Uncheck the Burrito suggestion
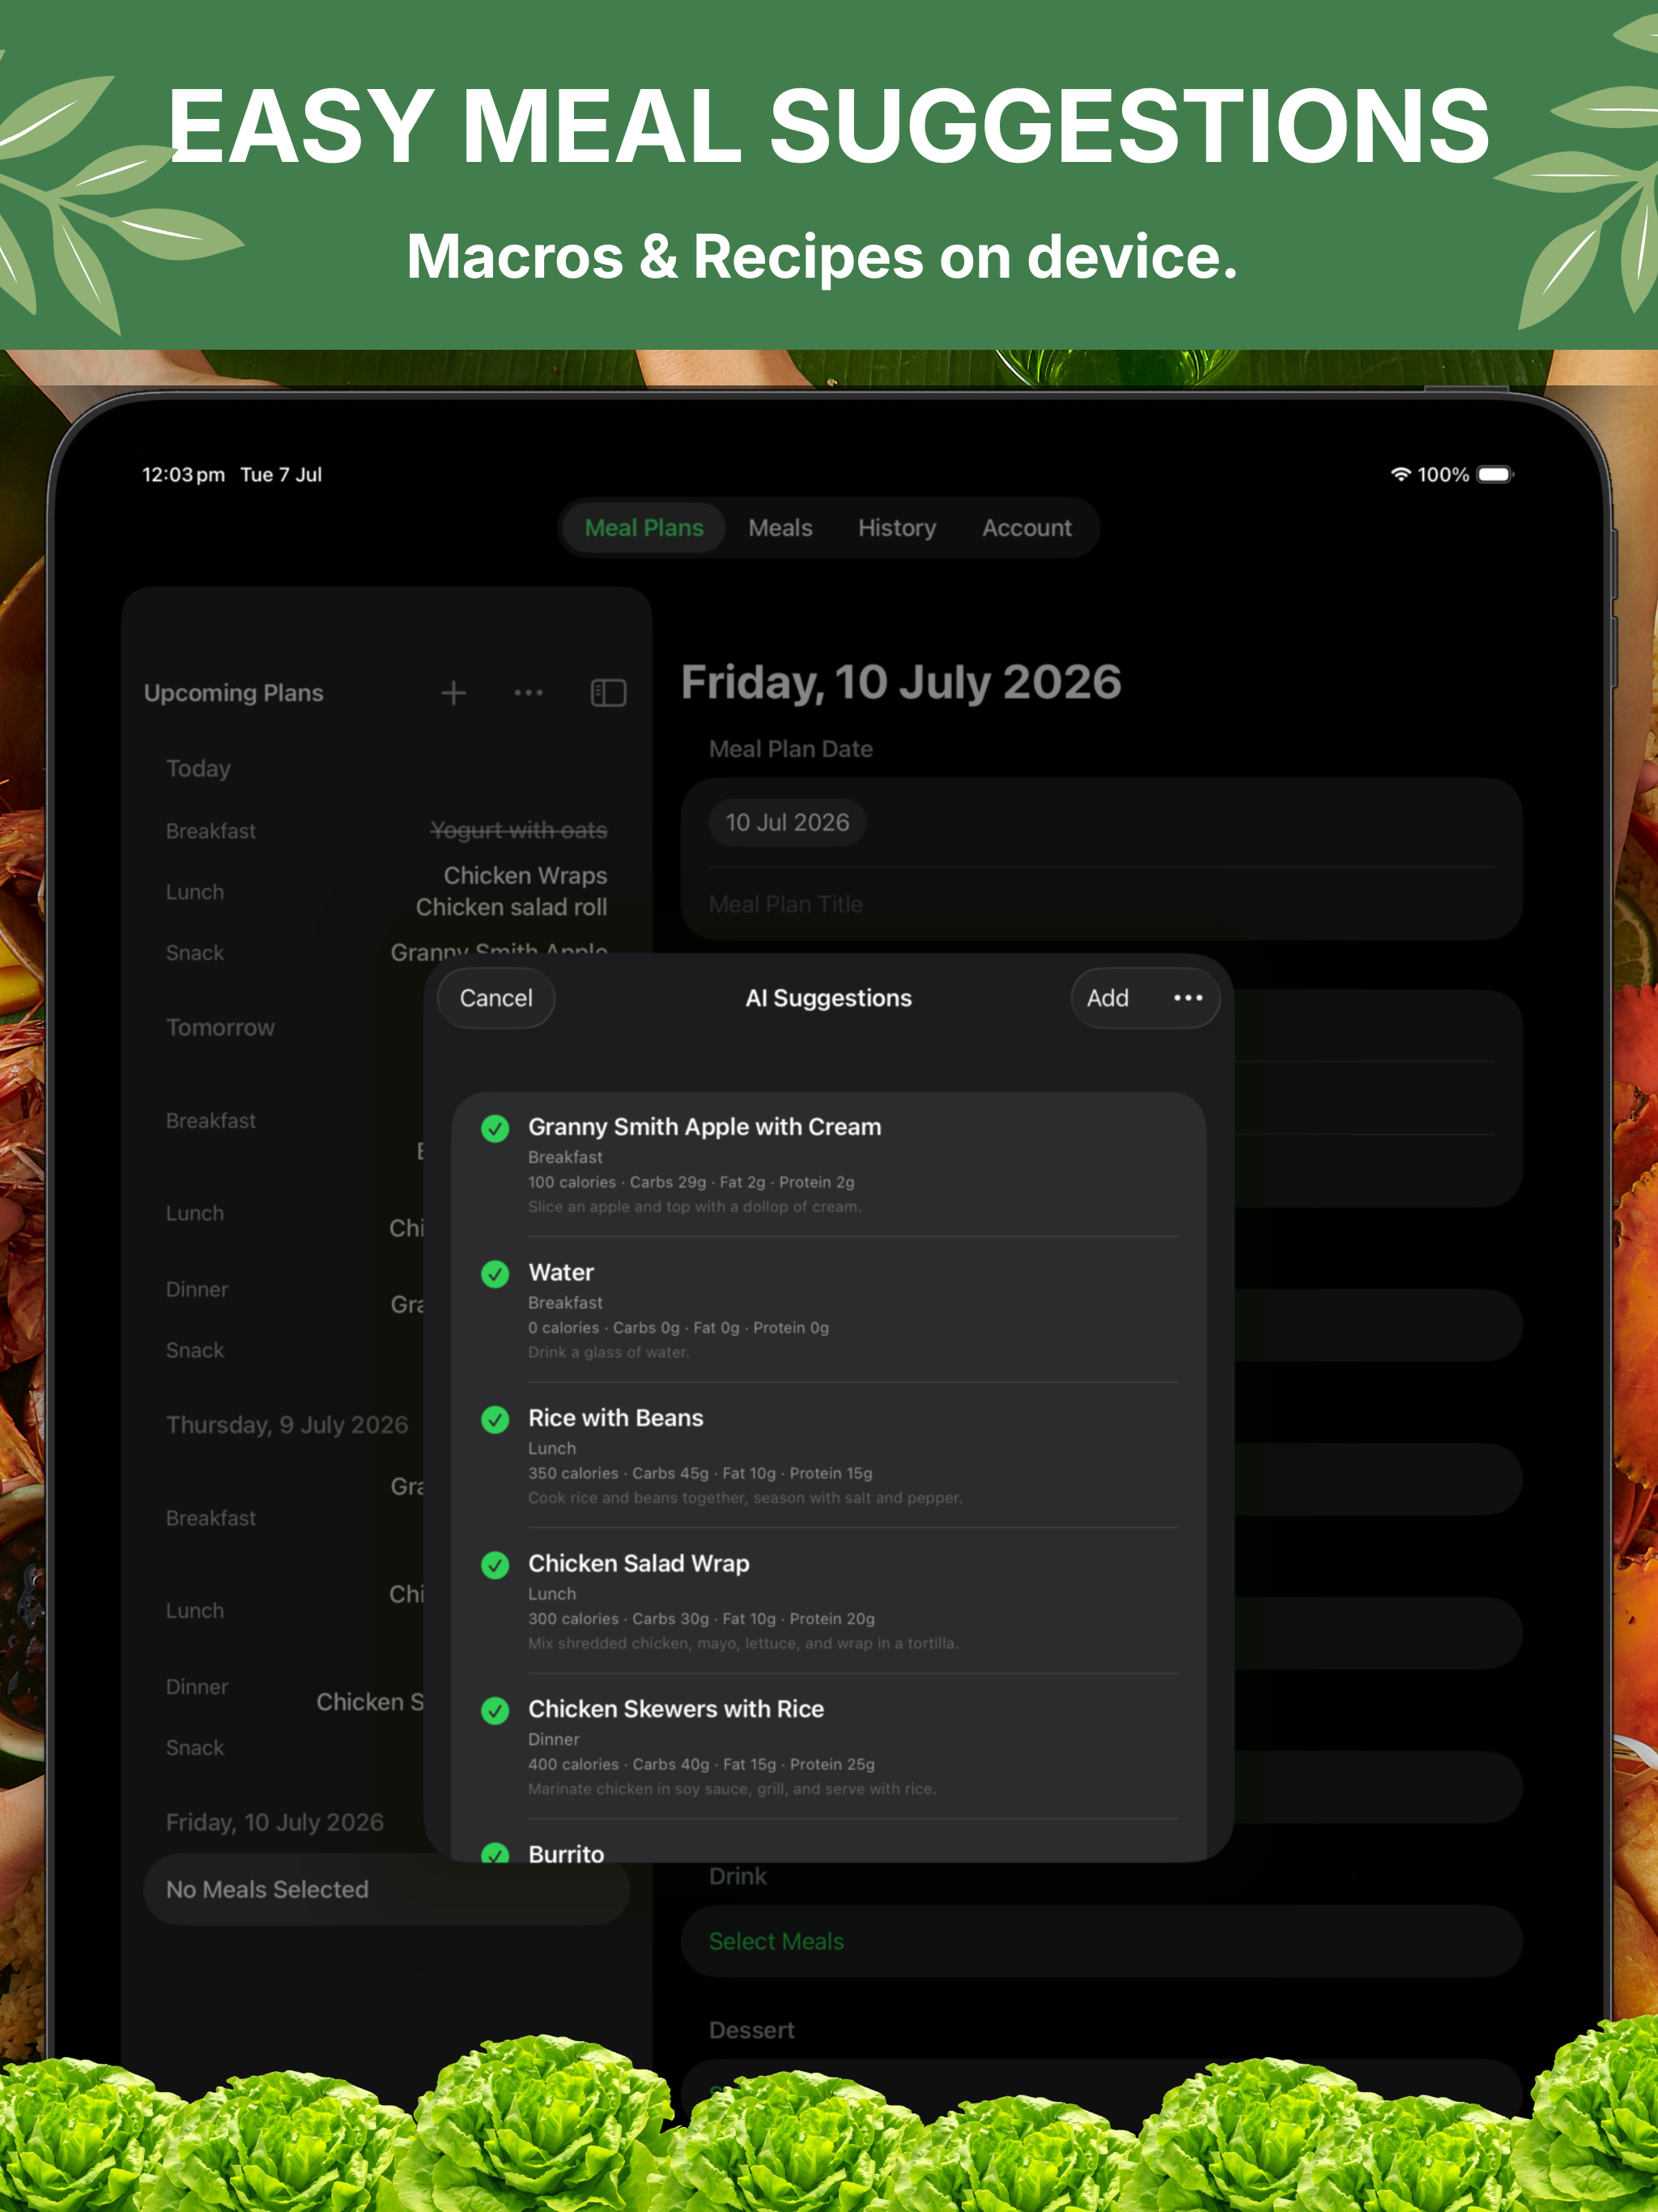Image resolution: width=1658 pixels, height=2212 pixels. pos(495,1853)
